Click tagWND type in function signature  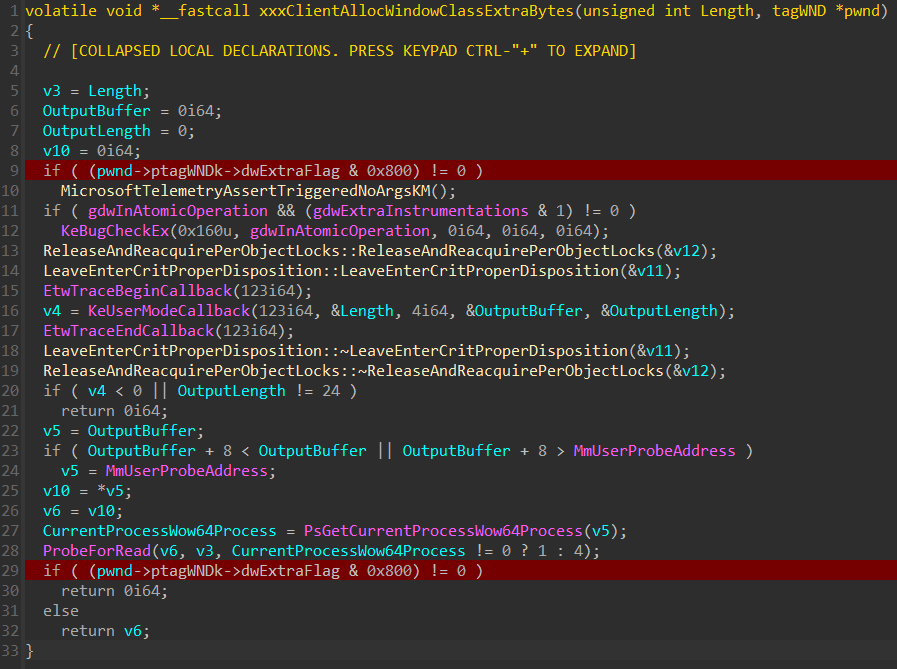[799, 11]
